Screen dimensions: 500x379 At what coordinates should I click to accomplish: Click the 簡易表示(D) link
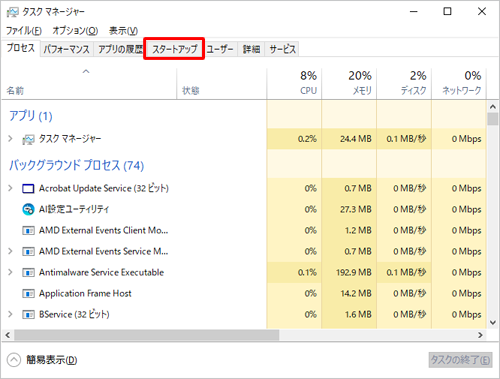52,360
